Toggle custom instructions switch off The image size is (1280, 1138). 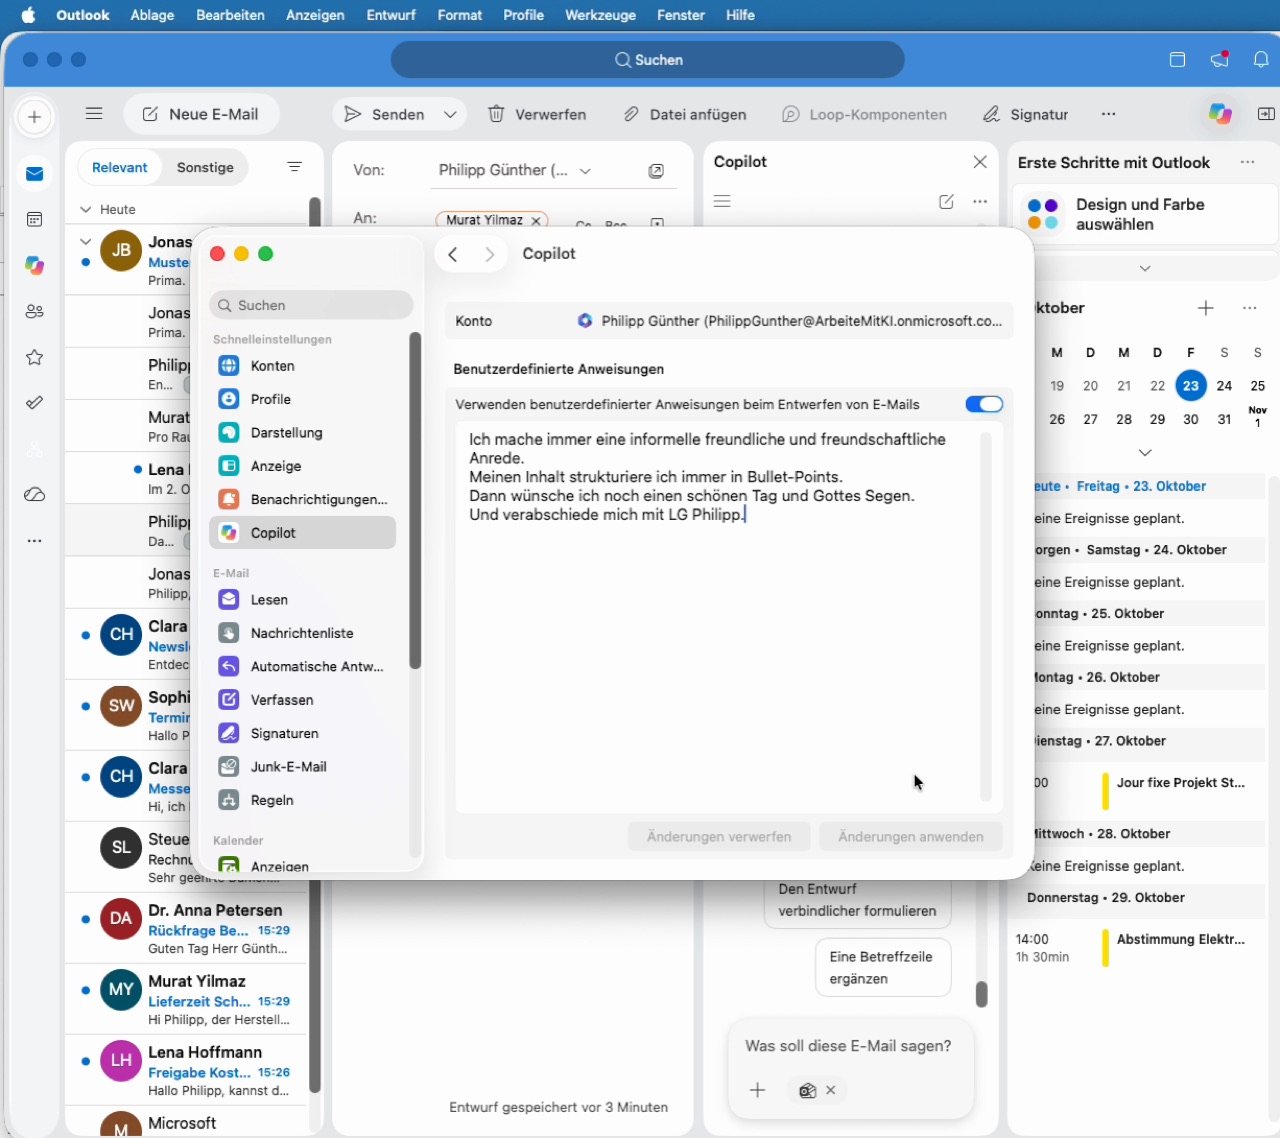point(984,404)
